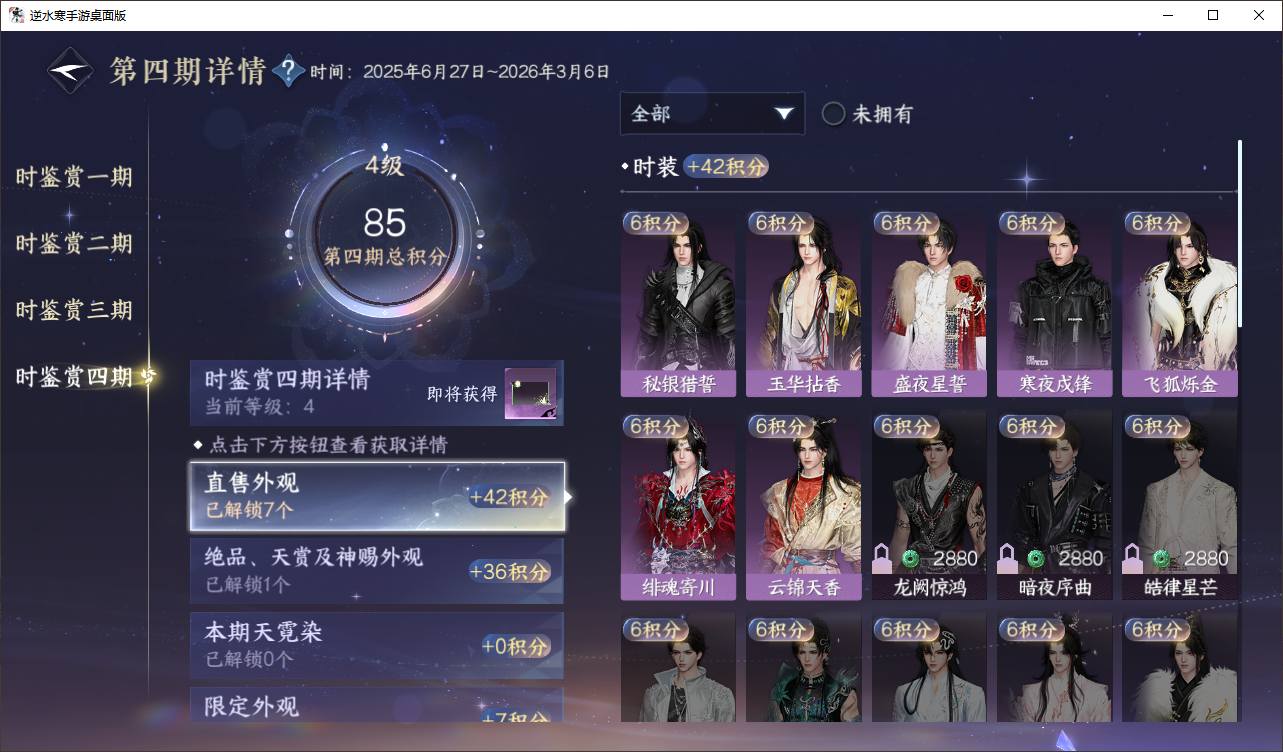This screenshot has height=752, width=1283.
Task: Open the 全部 category dropdown
Action: (712, 114)
